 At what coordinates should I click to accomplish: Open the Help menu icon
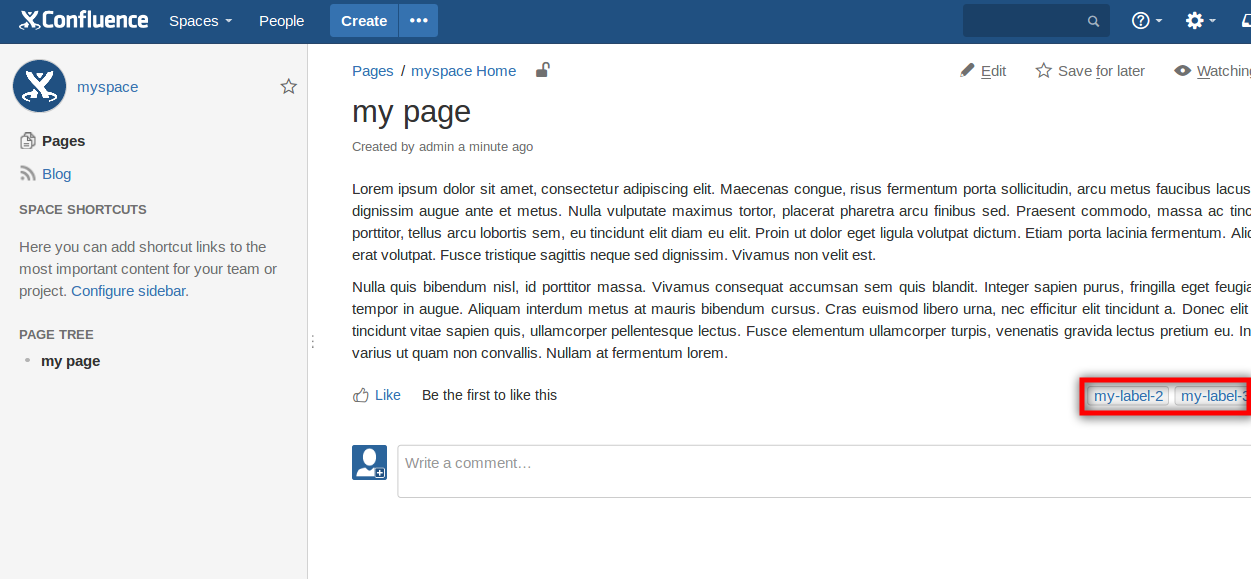(1141, 21)
